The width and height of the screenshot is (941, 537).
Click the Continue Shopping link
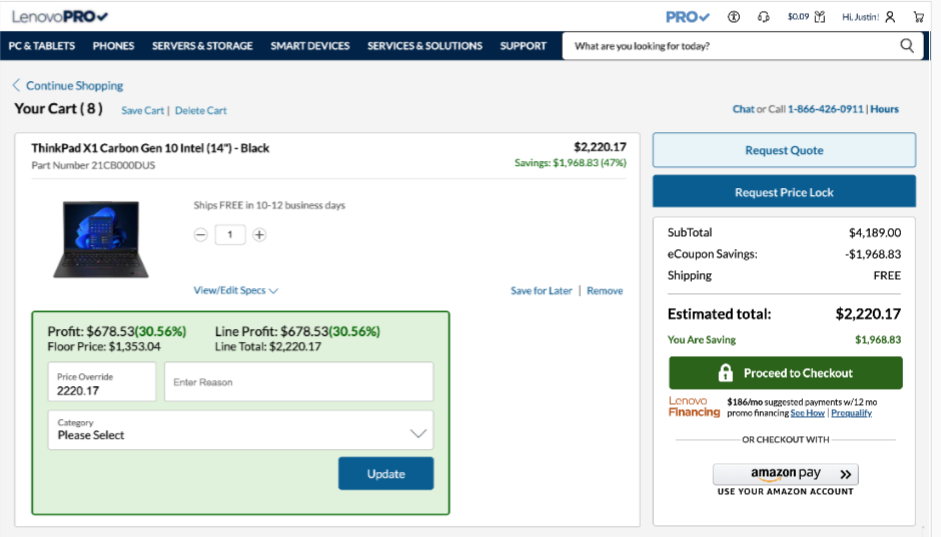click(x=74, y=85)
